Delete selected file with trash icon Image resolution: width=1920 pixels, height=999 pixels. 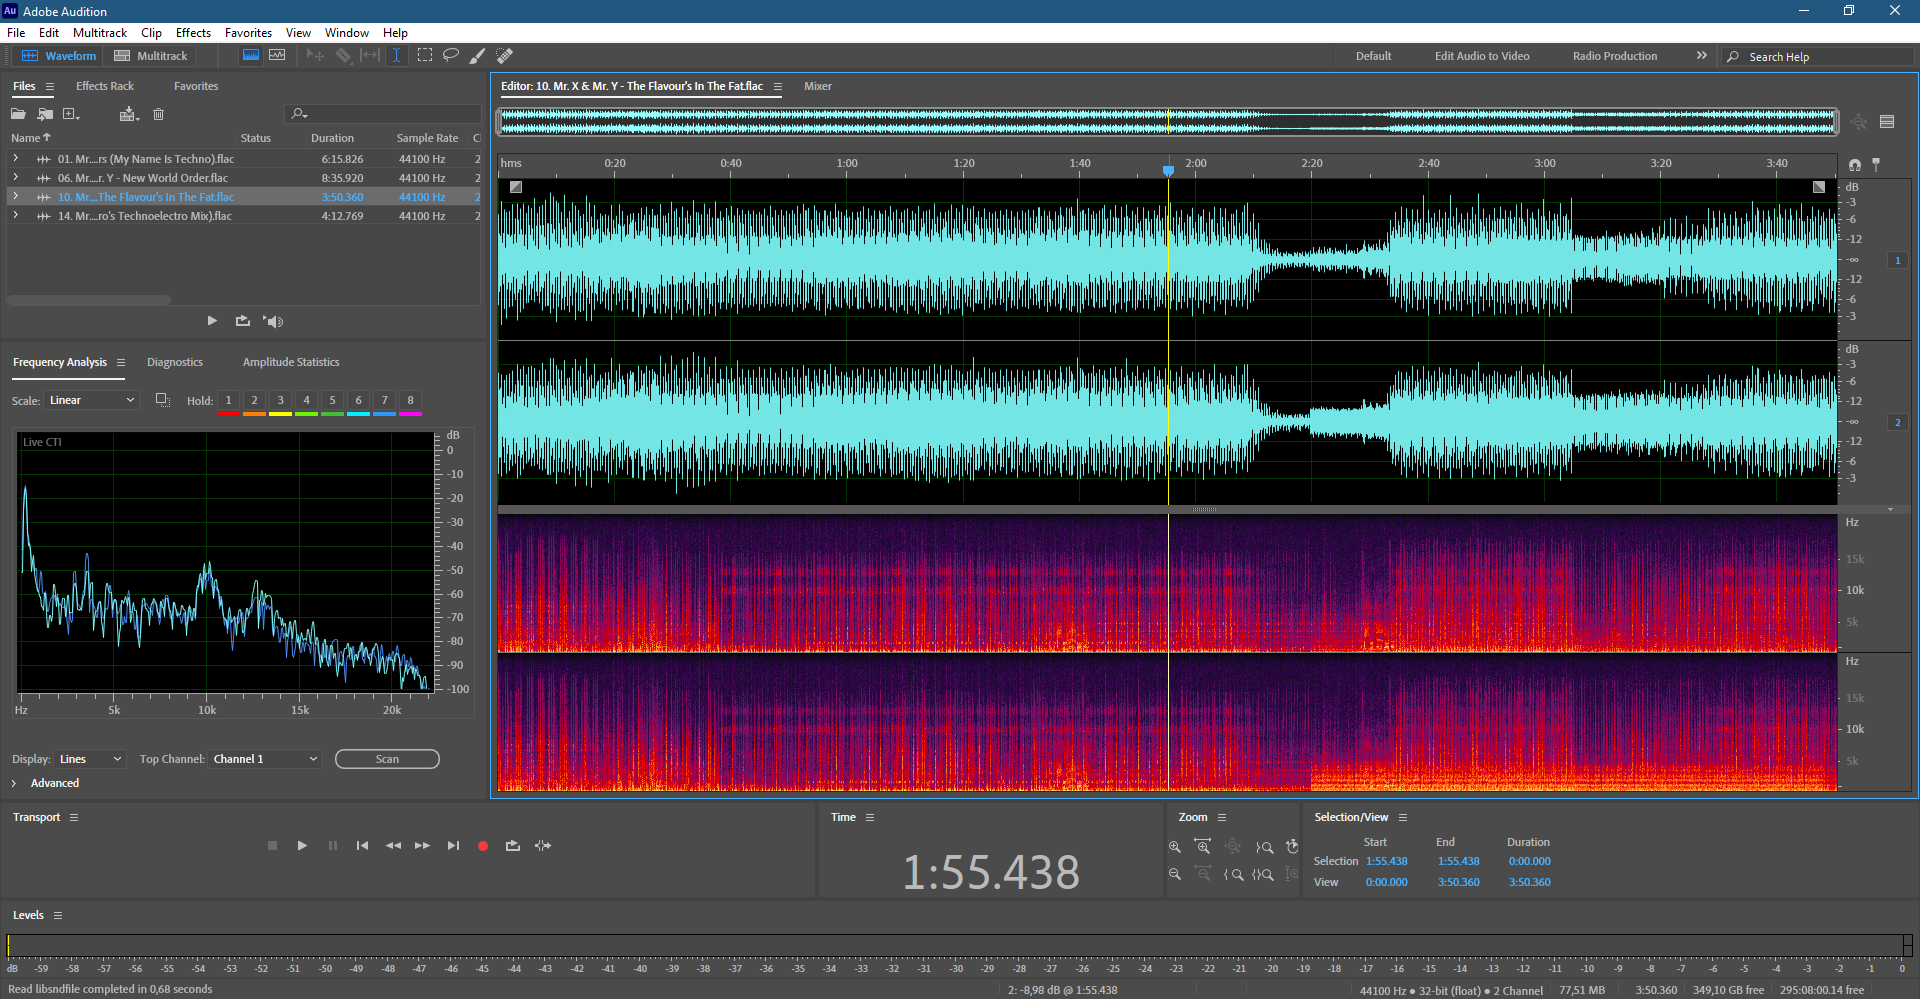click(158, 114)
